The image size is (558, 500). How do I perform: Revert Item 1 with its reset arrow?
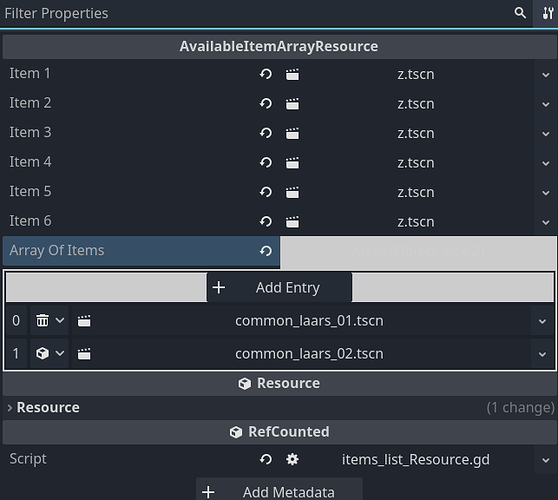click(265, 74)
